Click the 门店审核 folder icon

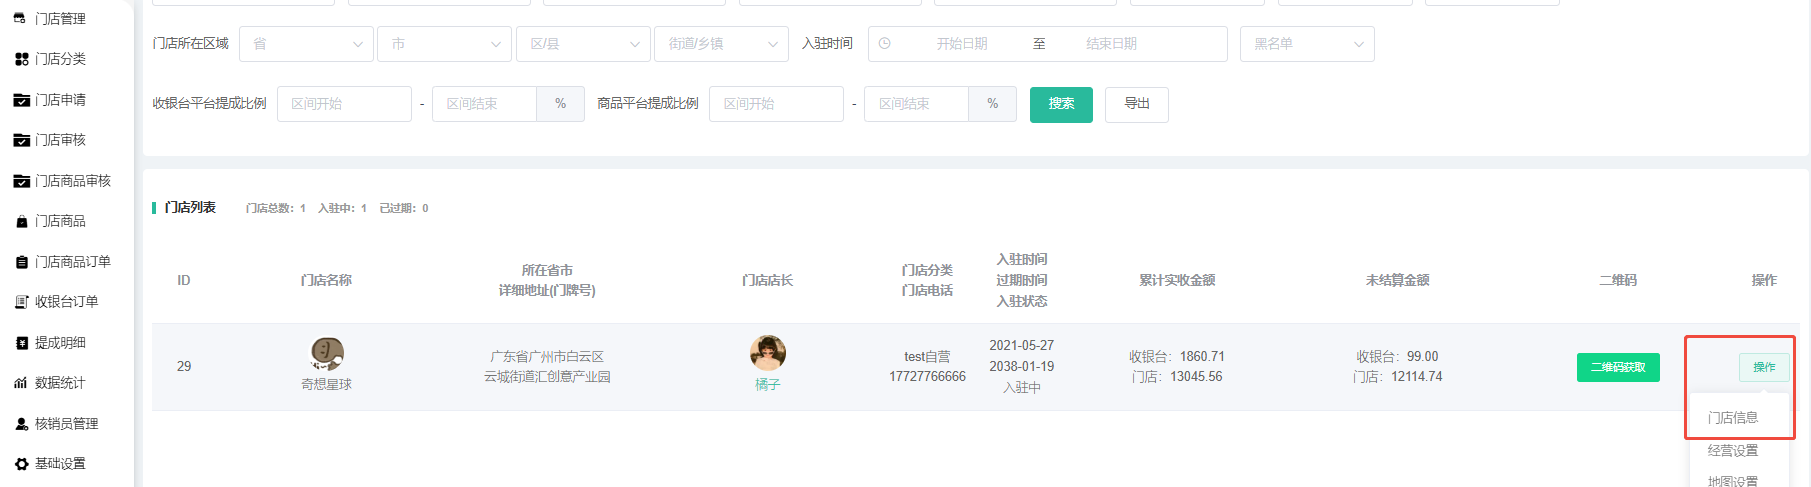point(21,140)
